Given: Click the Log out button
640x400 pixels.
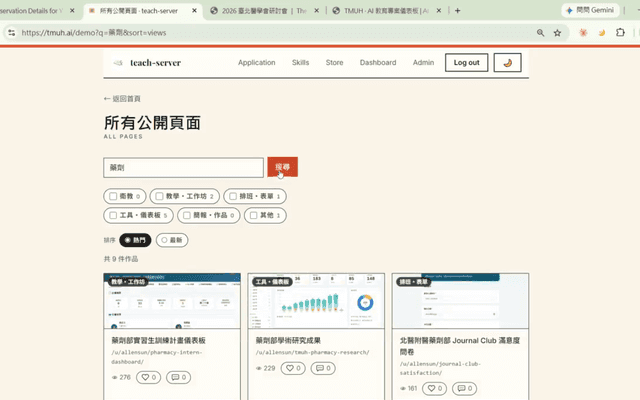Looking at the screenshot, I should [467, 62].
